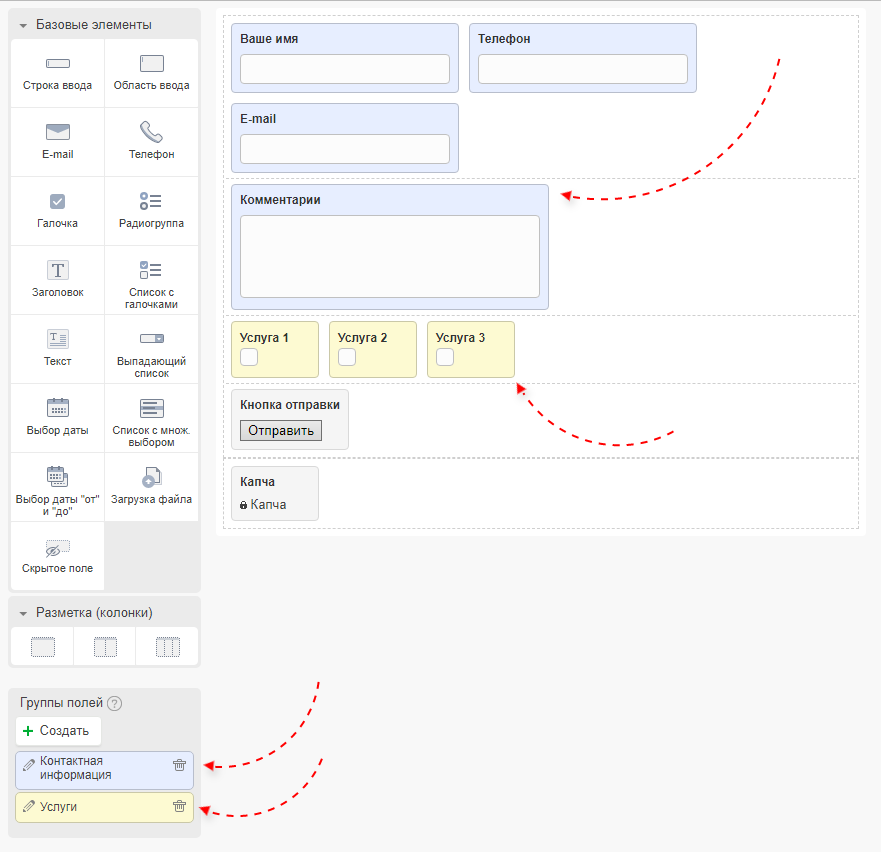Enable the Услуга 2 checkbox
The width and height of the screenshot is (881, 852).
pos(347,357)
